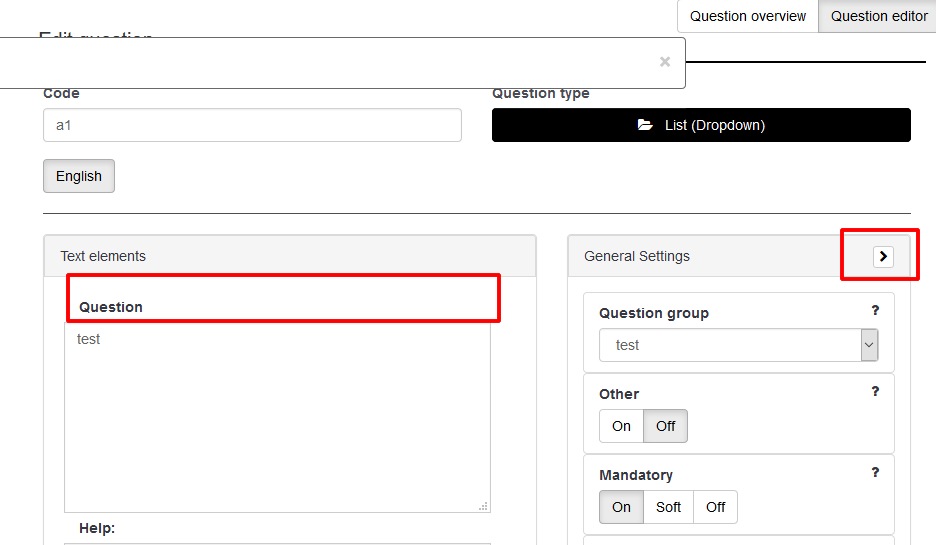The width and height of the screenshot is (936, 545).
Task: Set Mandatory to Soft
Action: (x=668, y=507)
